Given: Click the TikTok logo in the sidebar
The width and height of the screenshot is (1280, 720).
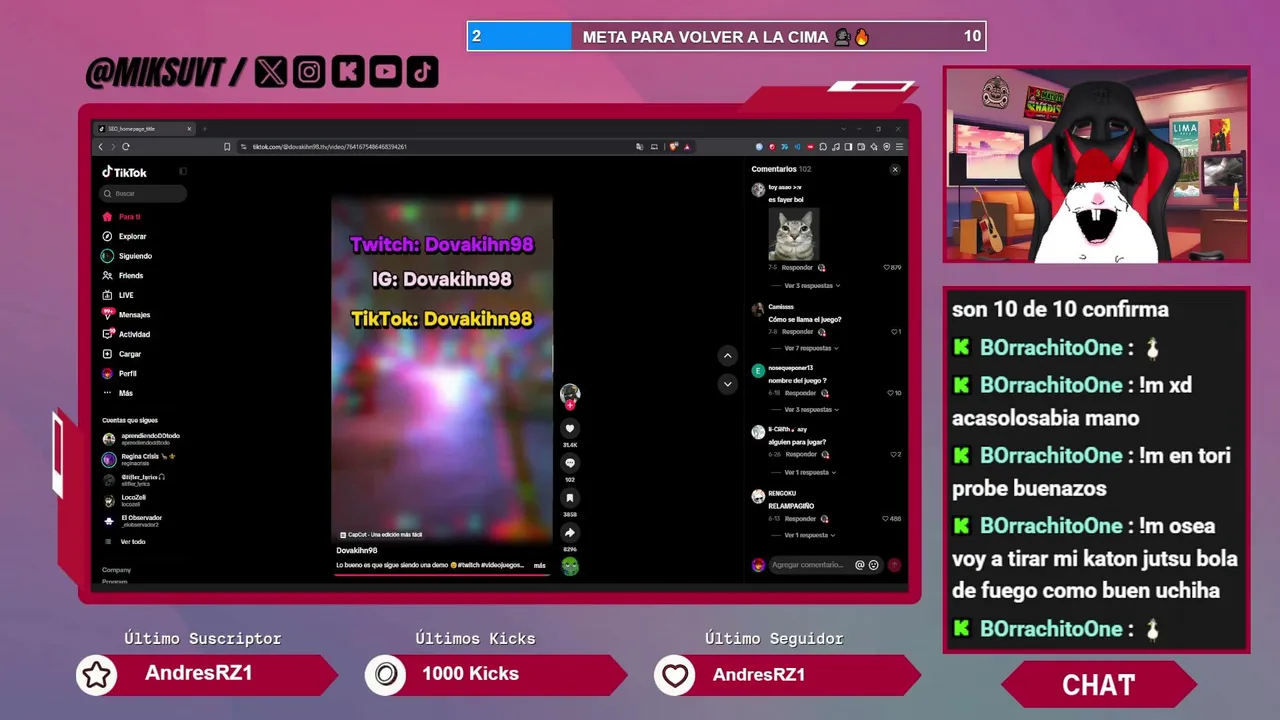Looking at the screenshot, I should (x=125, y=172).
